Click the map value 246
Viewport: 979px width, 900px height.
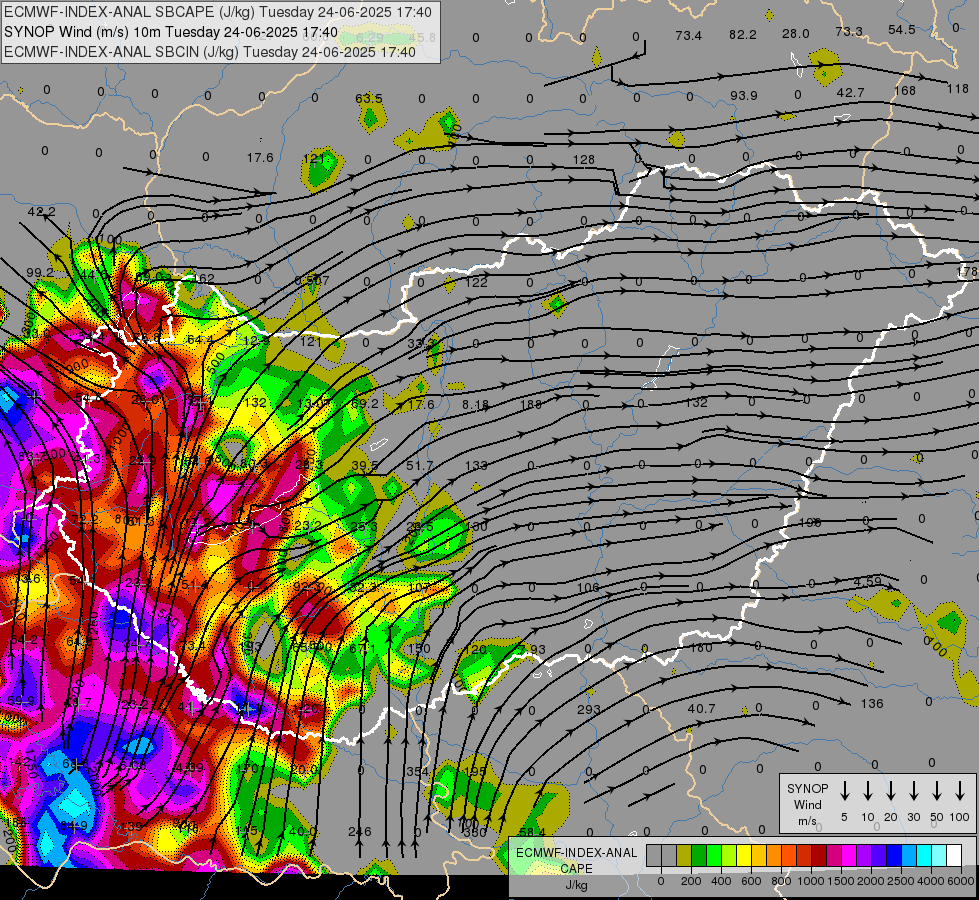point(360,832)
